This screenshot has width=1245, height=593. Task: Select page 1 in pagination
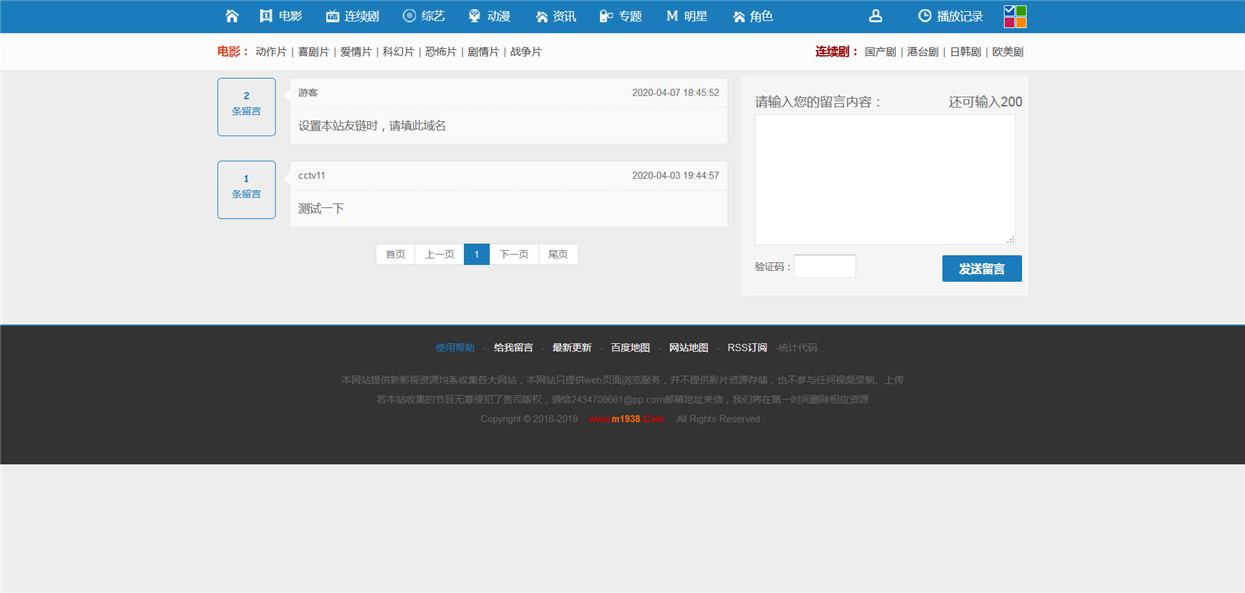(x=477, y=254)
